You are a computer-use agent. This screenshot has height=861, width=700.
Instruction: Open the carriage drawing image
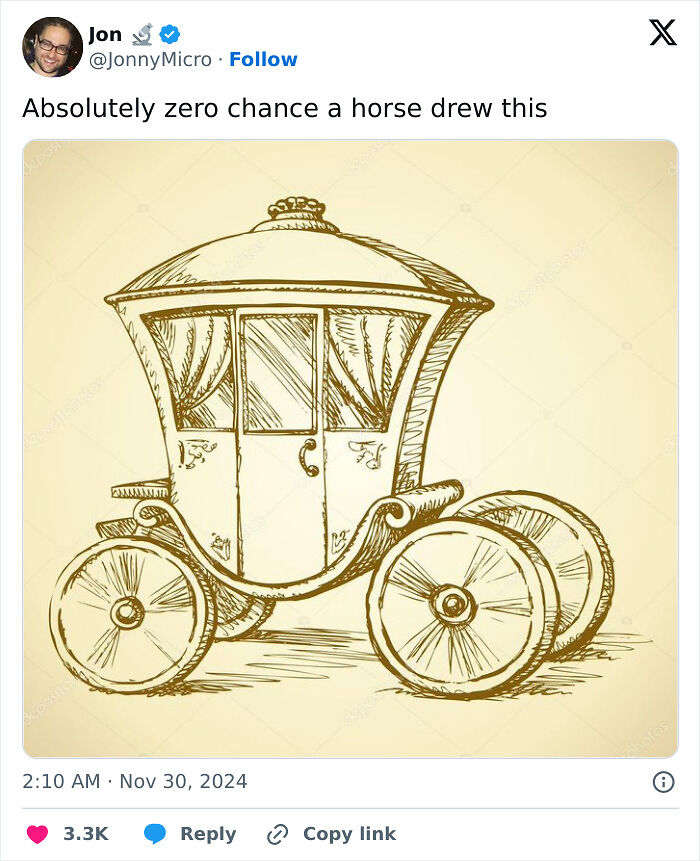click(350, 449)
